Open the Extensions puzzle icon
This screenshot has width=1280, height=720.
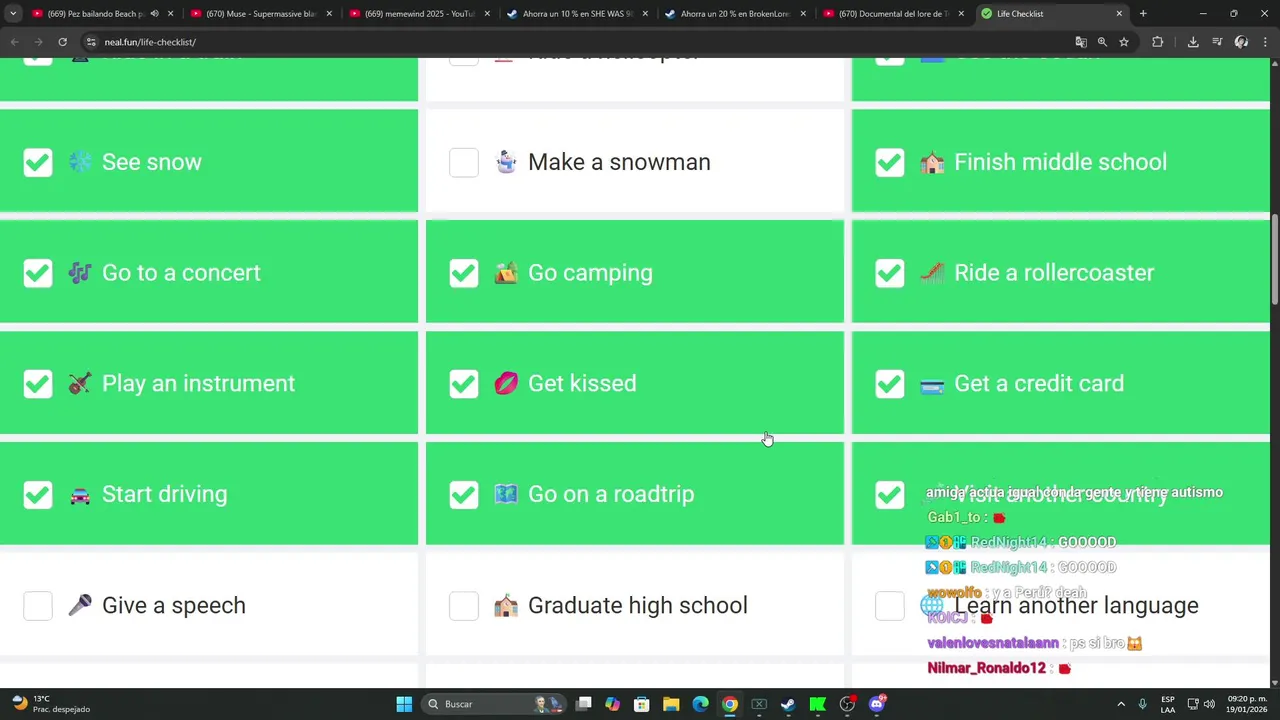tap(1158, 42)
